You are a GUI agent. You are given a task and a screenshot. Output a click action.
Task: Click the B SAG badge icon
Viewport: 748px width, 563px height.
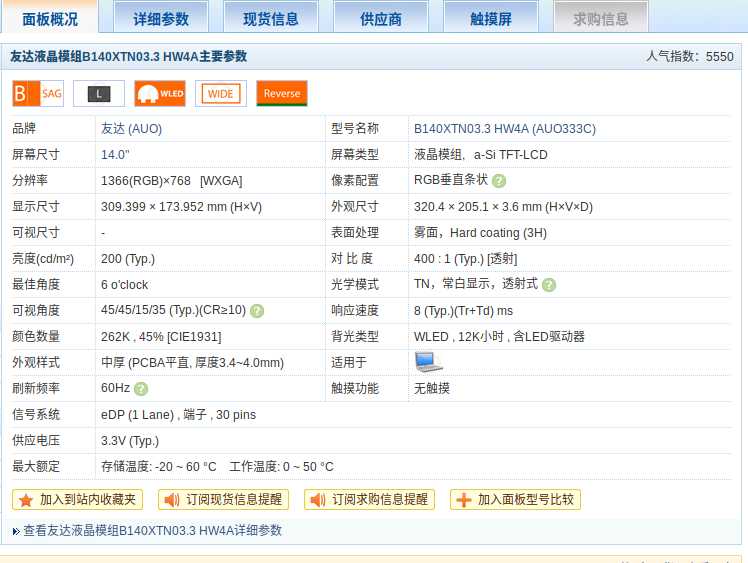point(38,94)
